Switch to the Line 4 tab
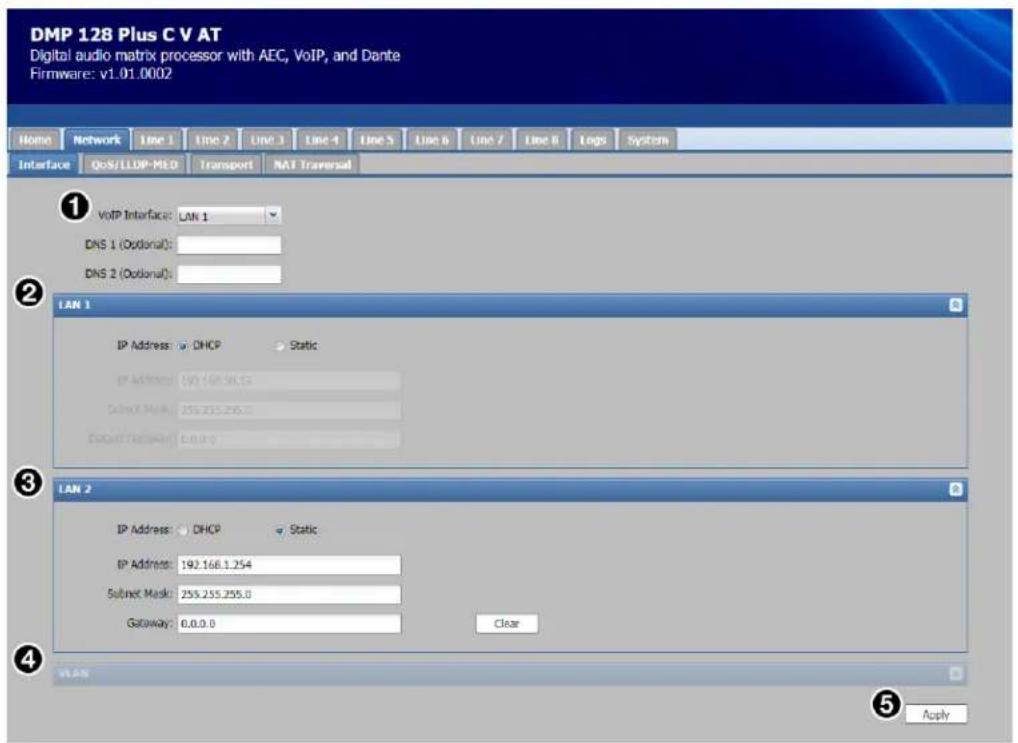Screen dimensions: 1018x743 coord(322,140)
